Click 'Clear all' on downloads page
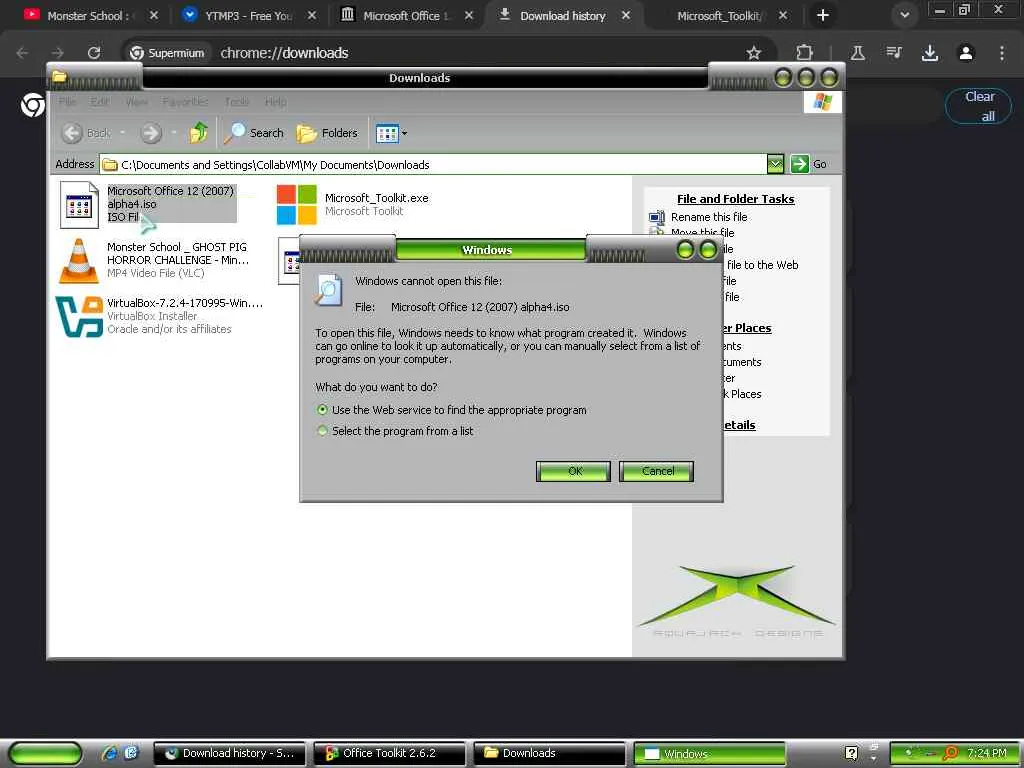This screenshot has height=768, width=1024. coord(978,106)
